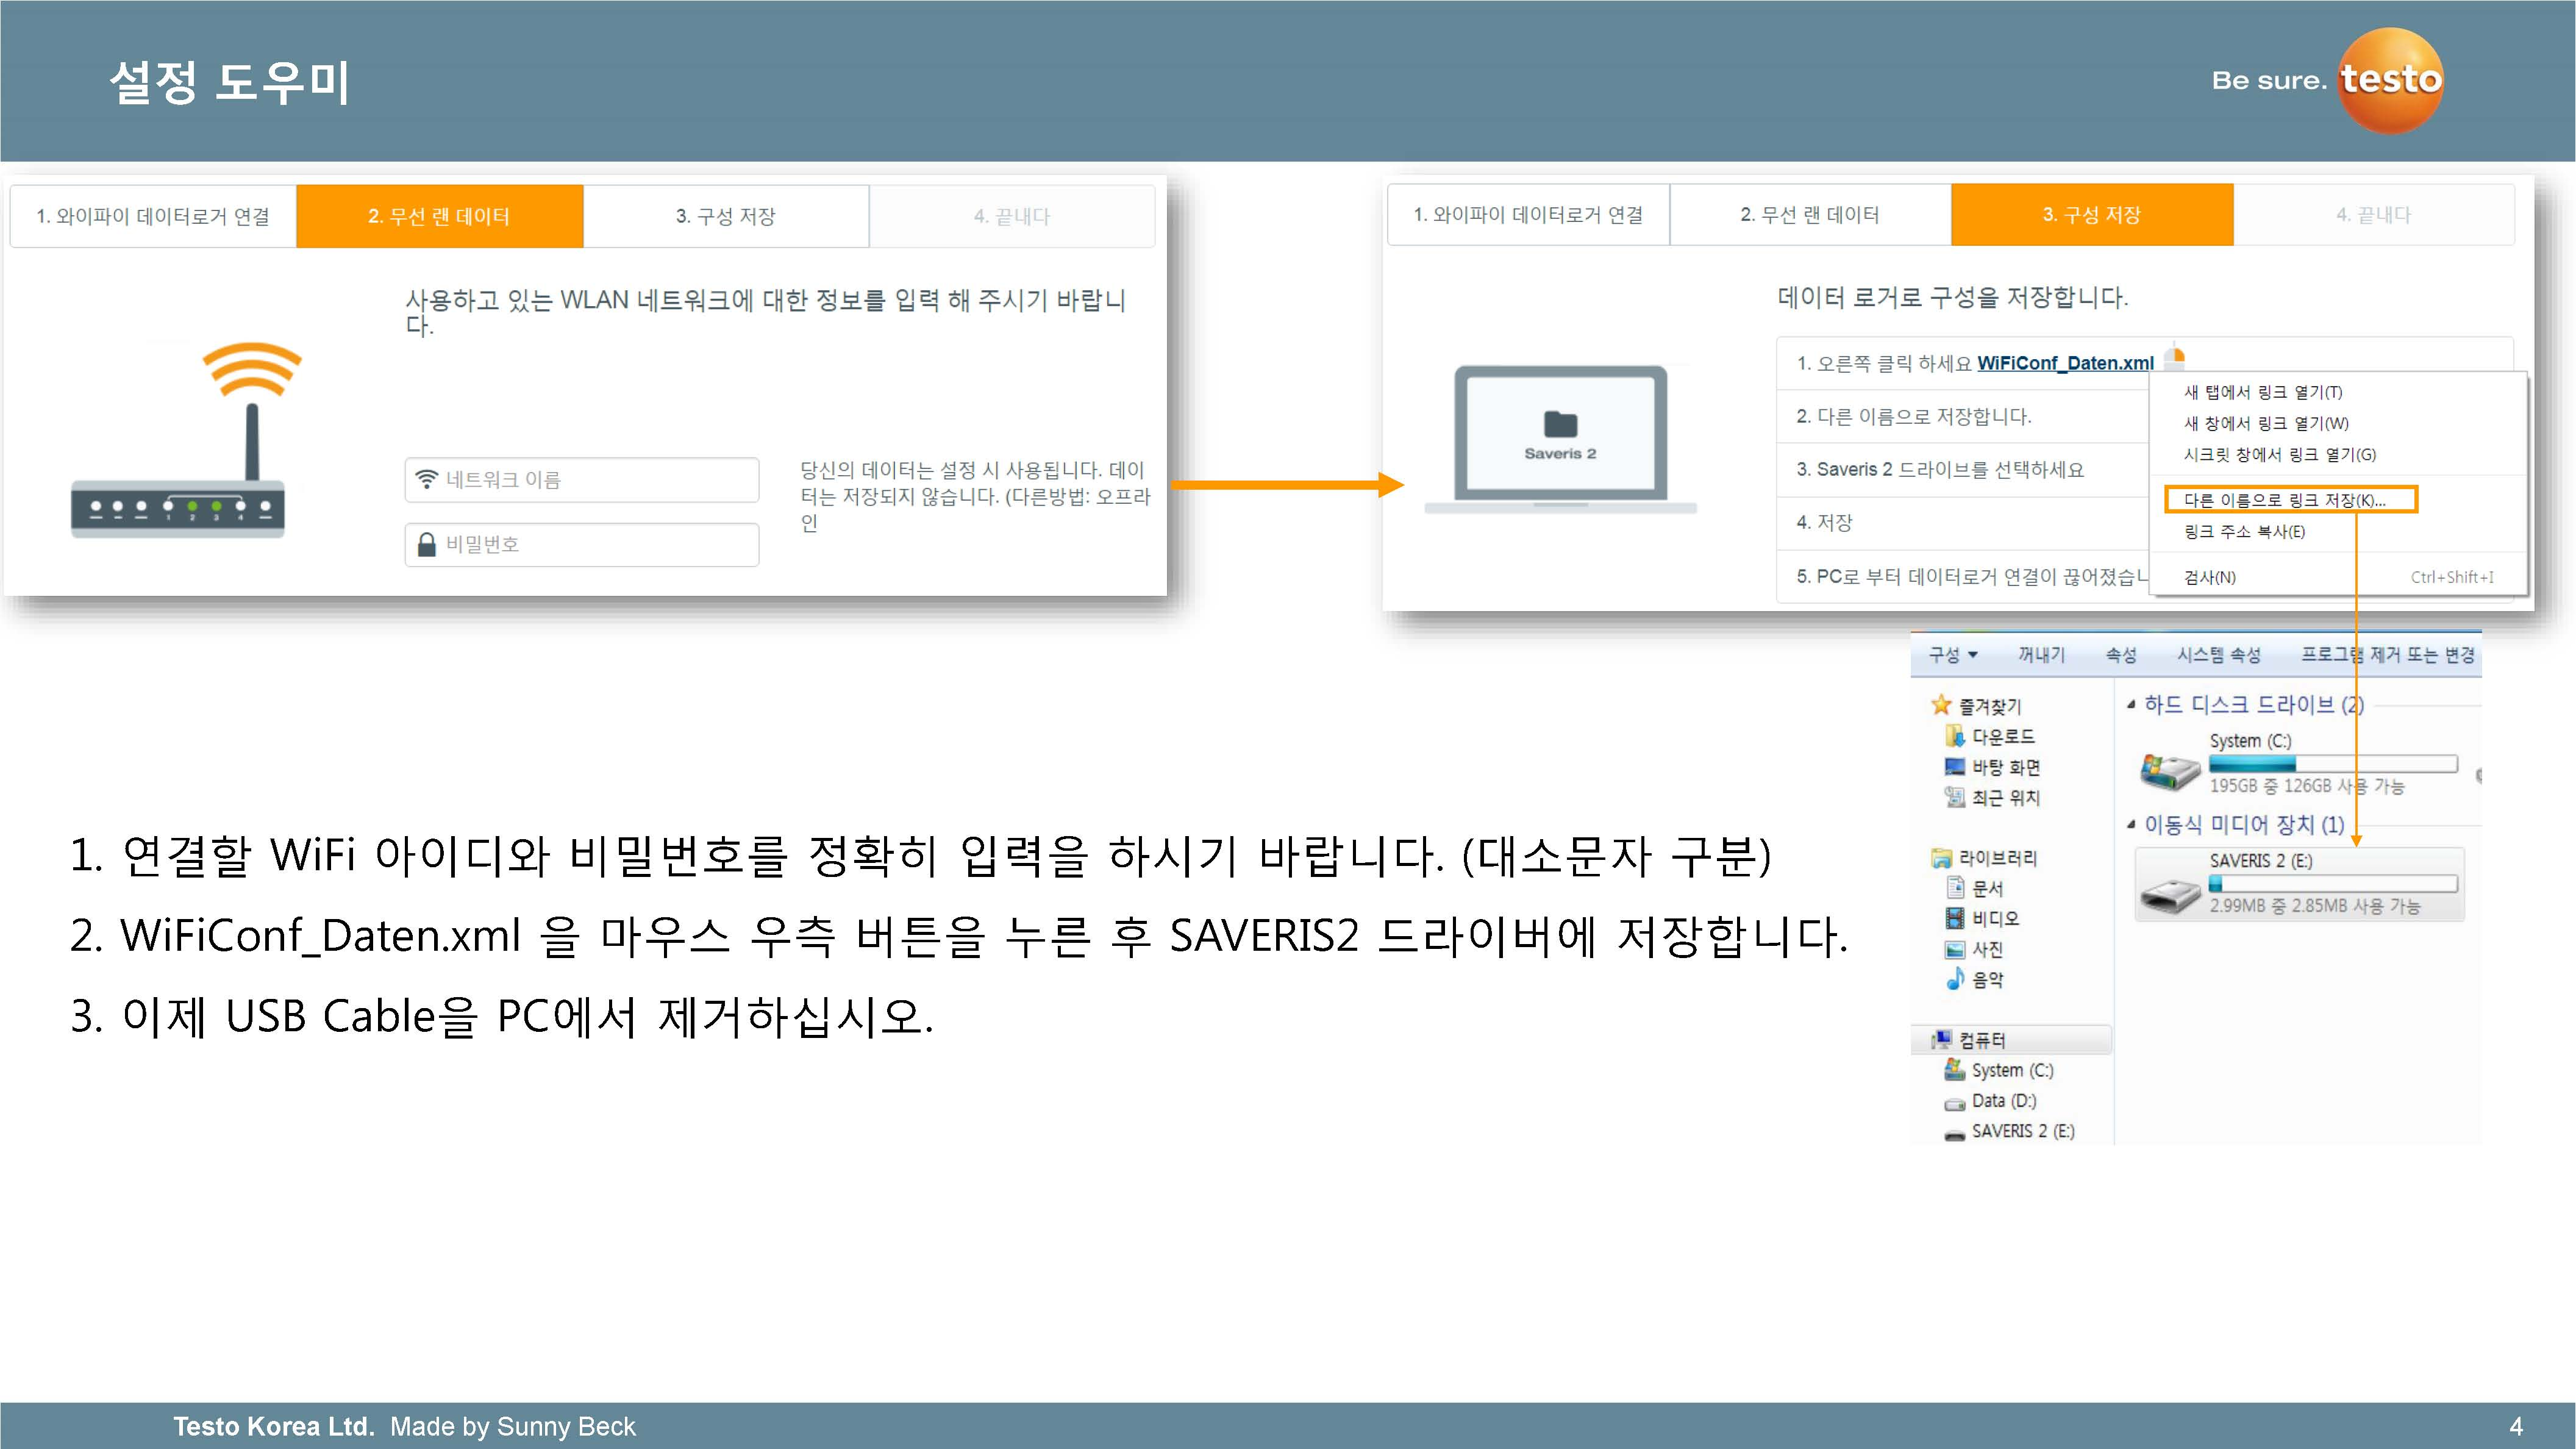Collapse the 하드 디스크 드라이브 group
The height and width of the screenshot is (1449, 2576).
tap(2131, 705)
